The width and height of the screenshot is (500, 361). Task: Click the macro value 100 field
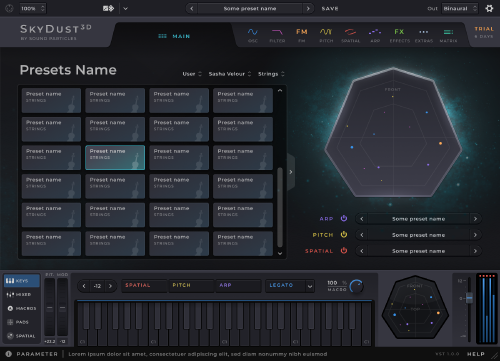(x=332, y=283)
